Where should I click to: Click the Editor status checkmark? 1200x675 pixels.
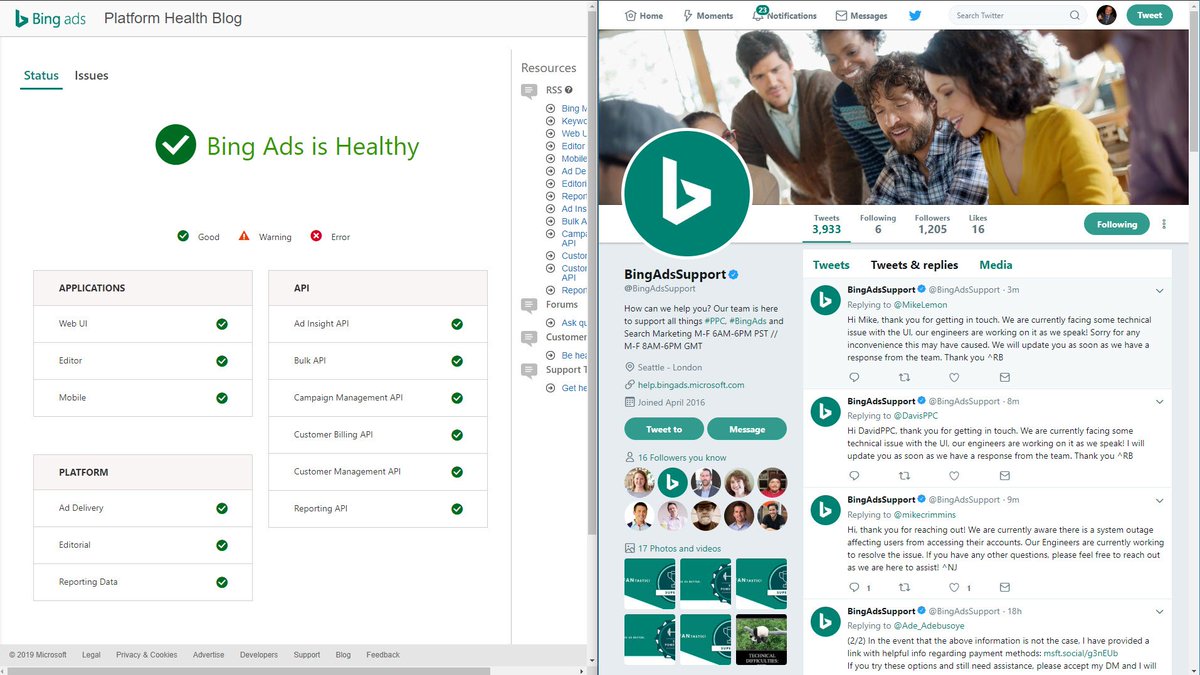pos(222,361)
